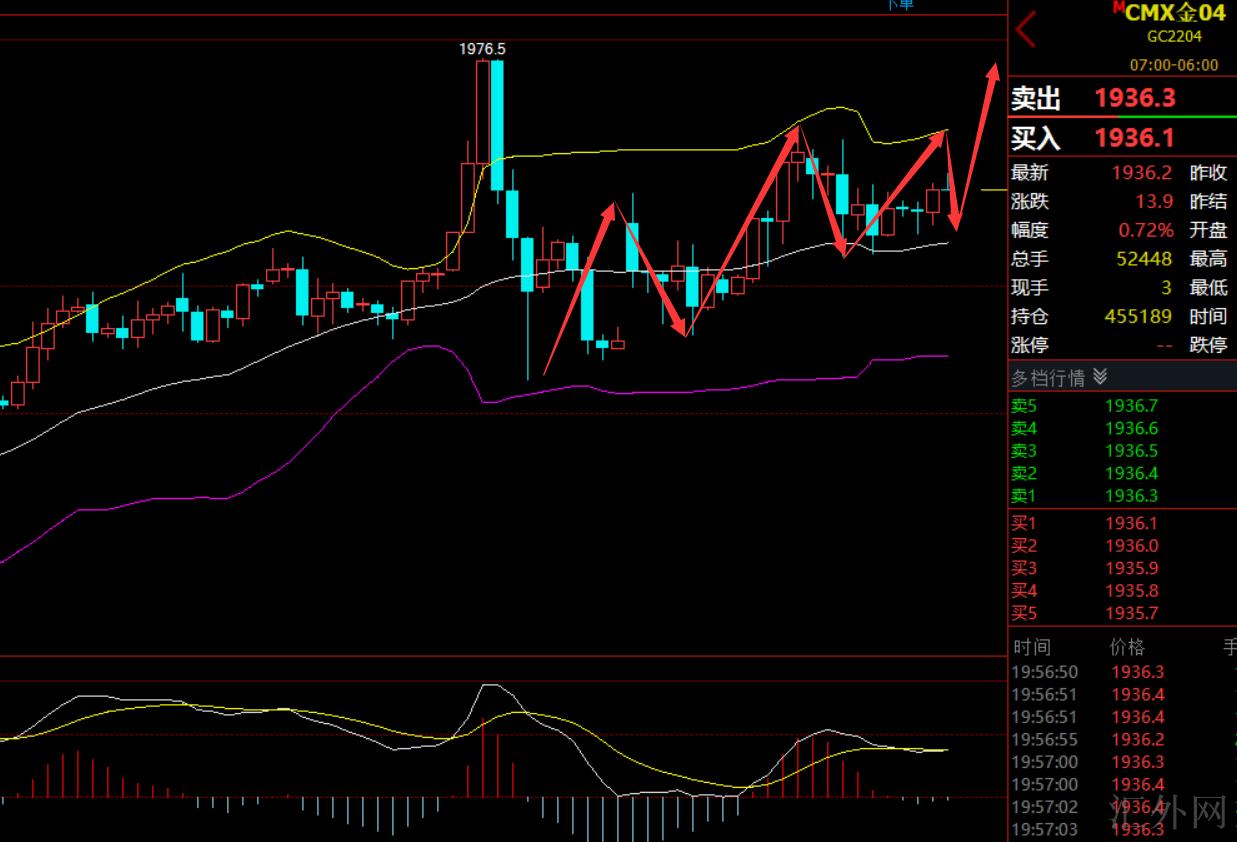1237x842 pixels.
Task: Click the 07:00-06:00 trading session time
Action: [1174, 65]
